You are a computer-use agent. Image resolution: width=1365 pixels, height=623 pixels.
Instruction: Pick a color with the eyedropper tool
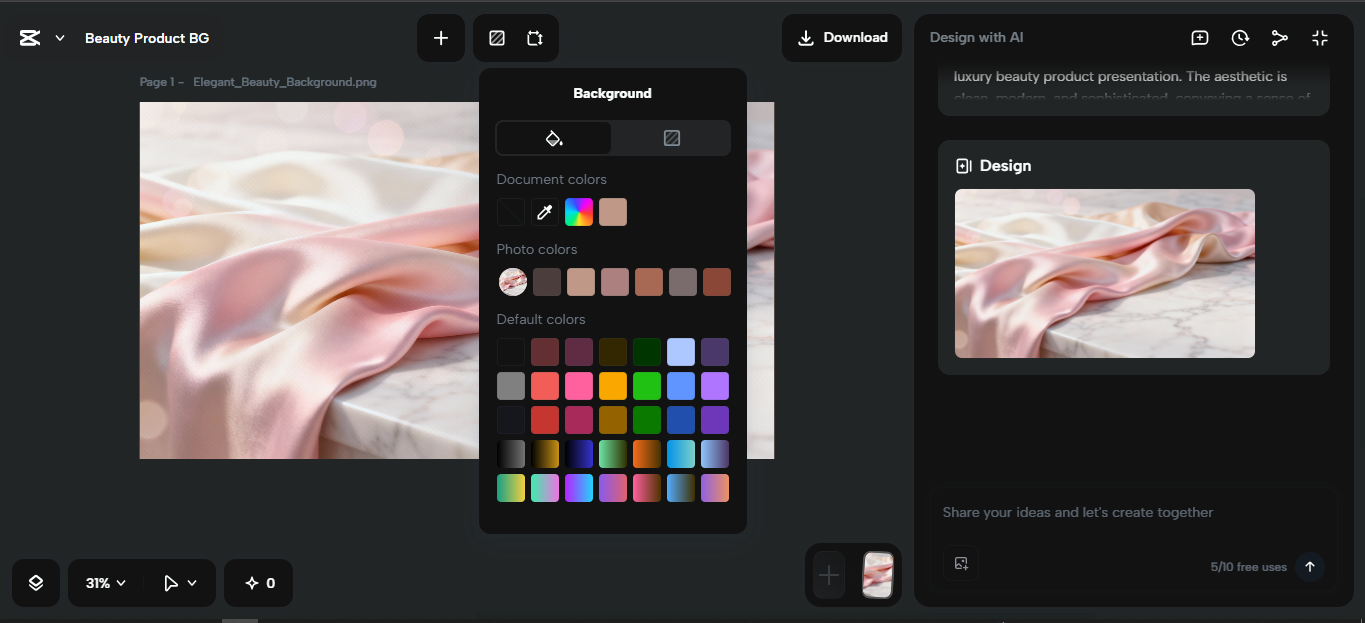pyautogui.click(x=545, y=211)
